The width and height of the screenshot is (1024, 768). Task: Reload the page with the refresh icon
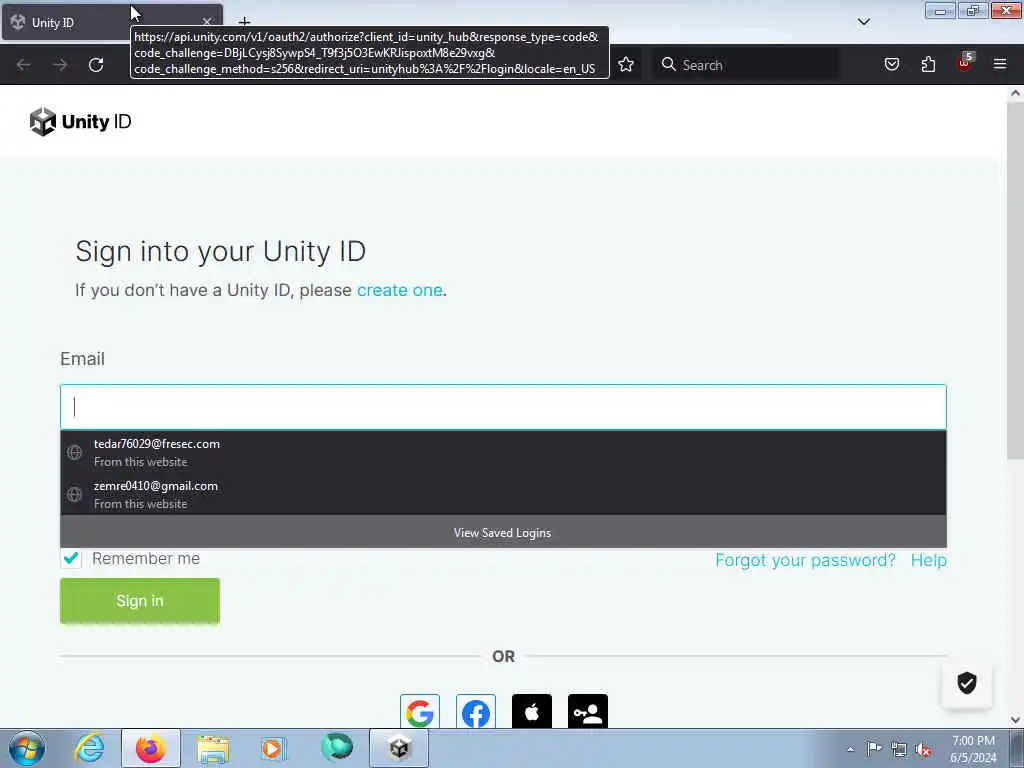point(96,65)
